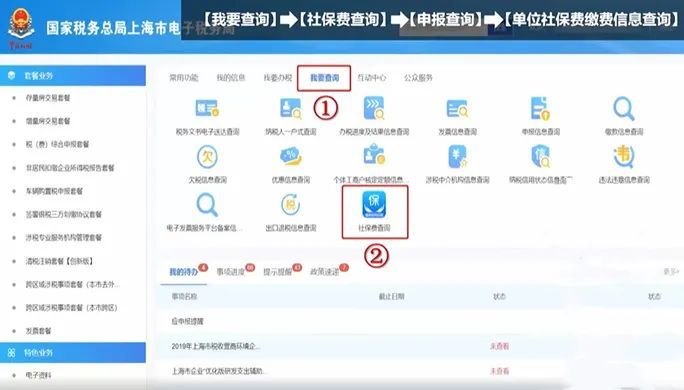Open 存量房交易套餐 in sidebar
The height and width of the screenshot is (390, 684).
48,98
